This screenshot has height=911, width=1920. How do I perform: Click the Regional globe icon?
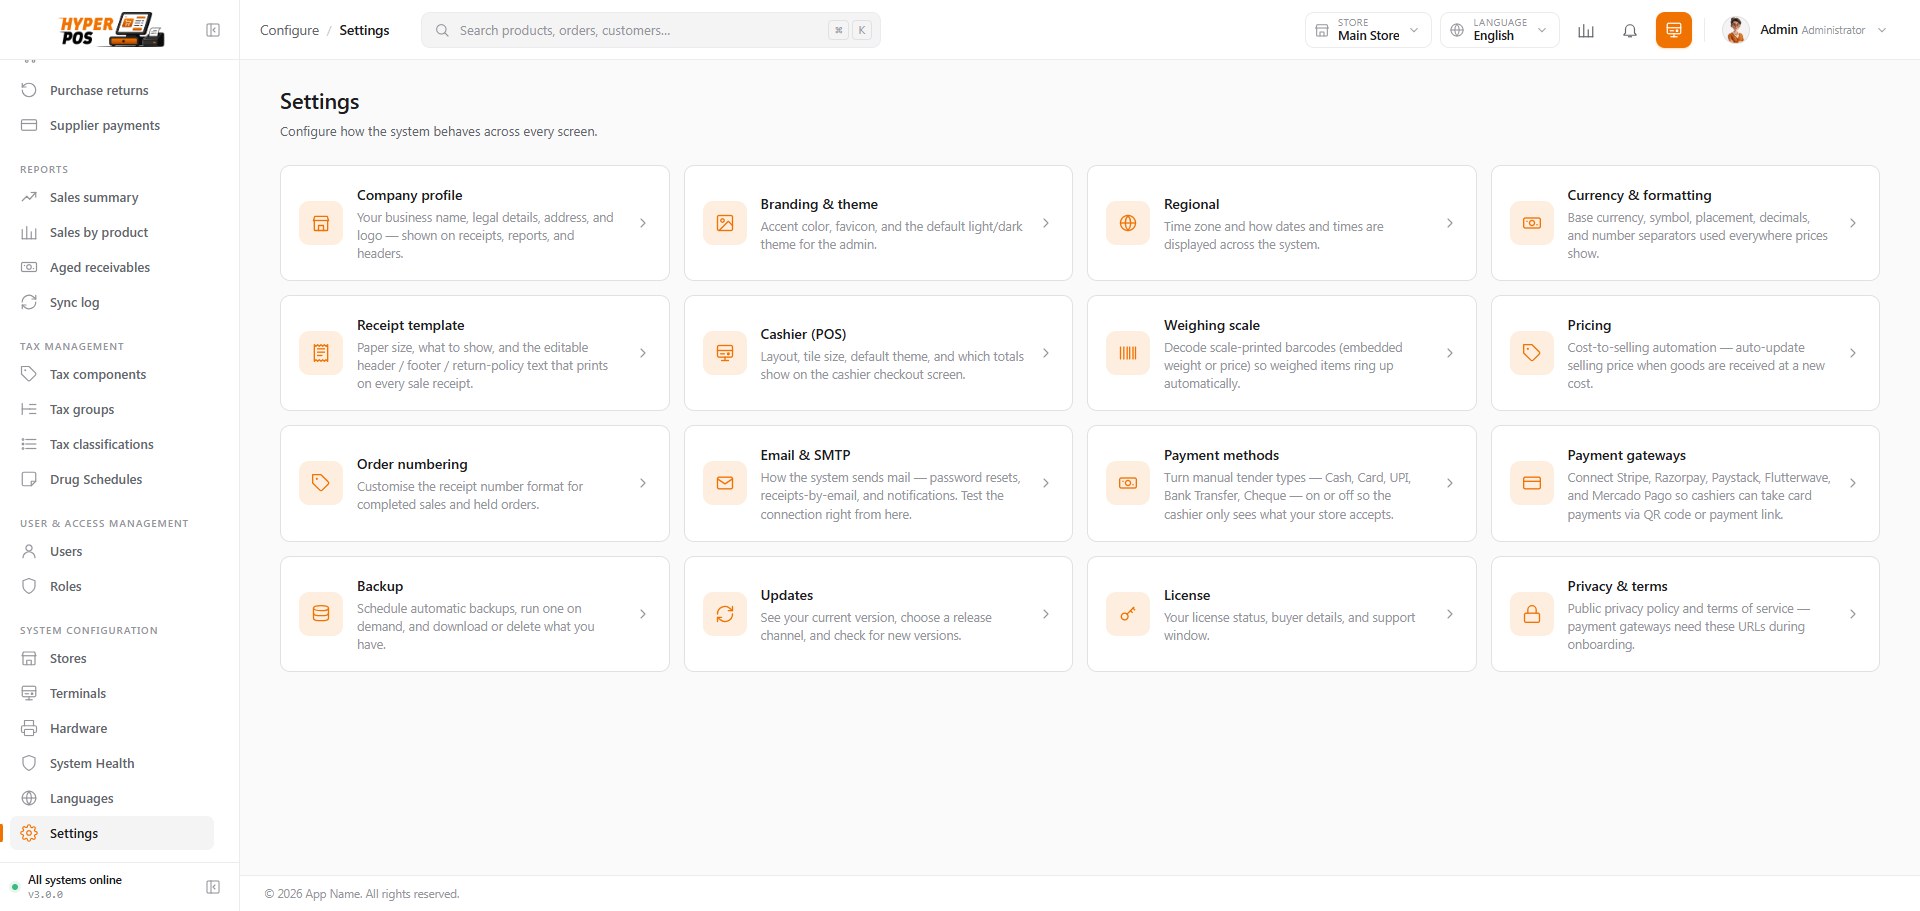1128,223
